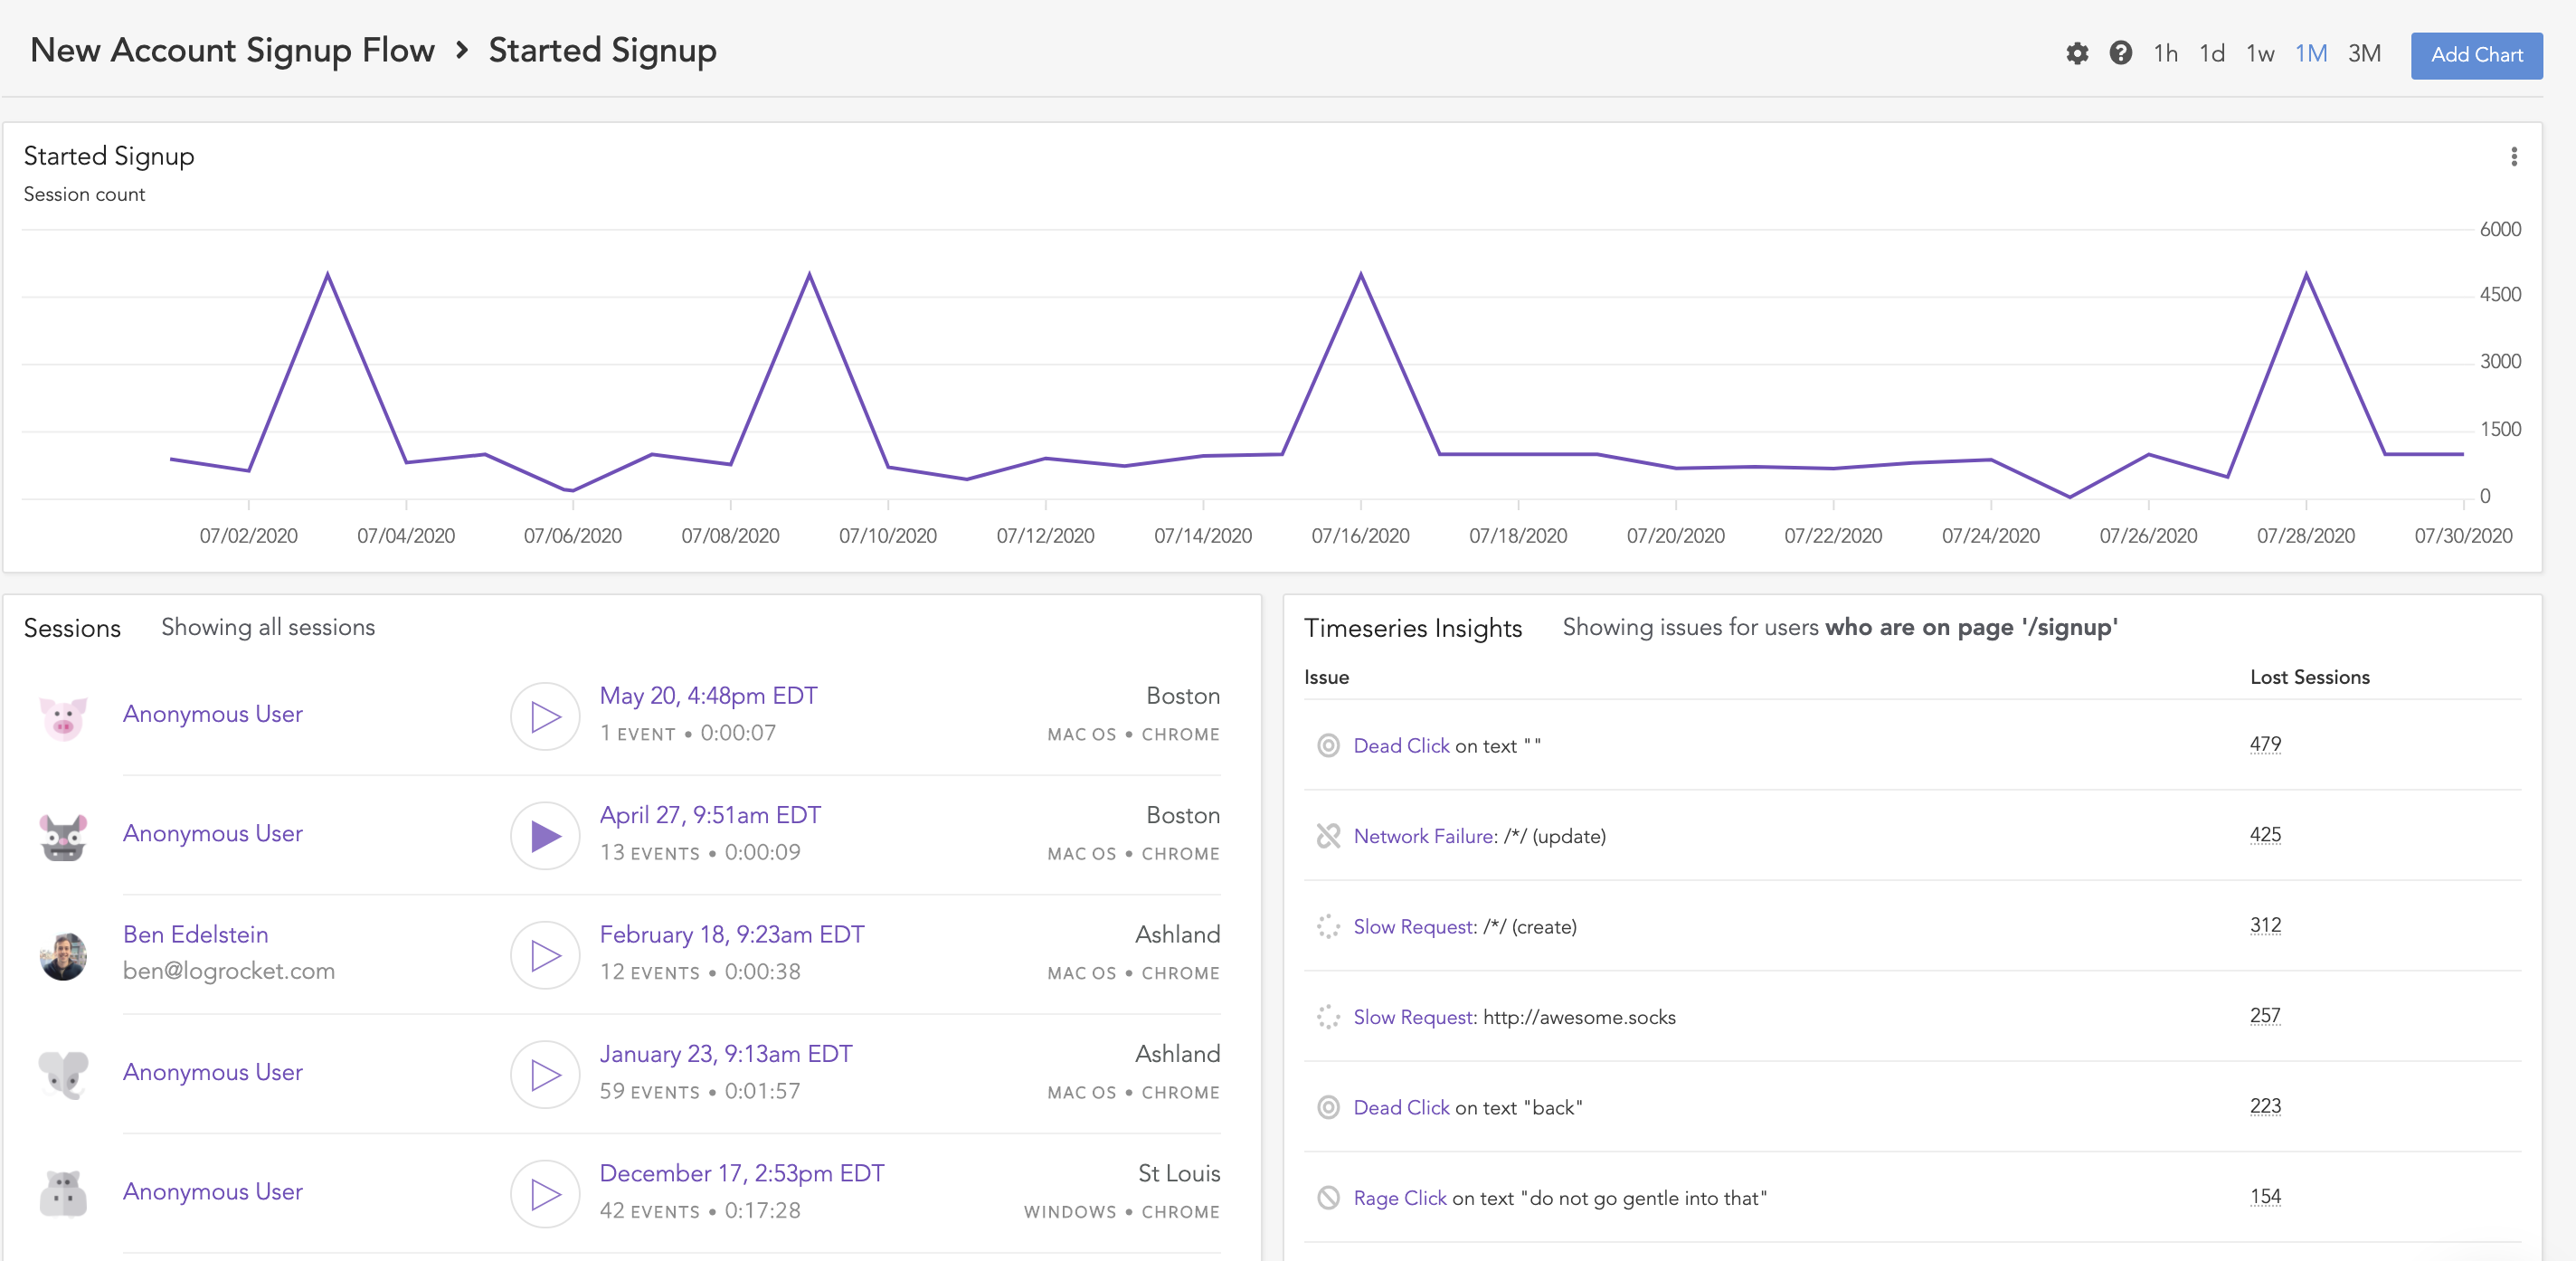Screen dimensions: 2576x1261
Task: Click 479 lost sessions count
Action: (2264, 744)
